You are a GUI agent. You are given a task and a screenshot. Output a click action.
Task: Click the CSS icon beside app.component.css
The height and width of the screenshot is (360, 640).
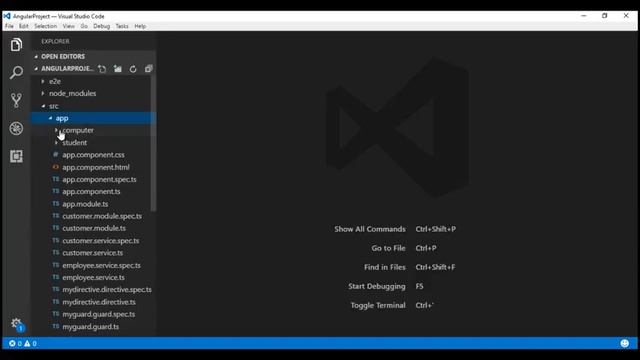[x=56, y=154]
